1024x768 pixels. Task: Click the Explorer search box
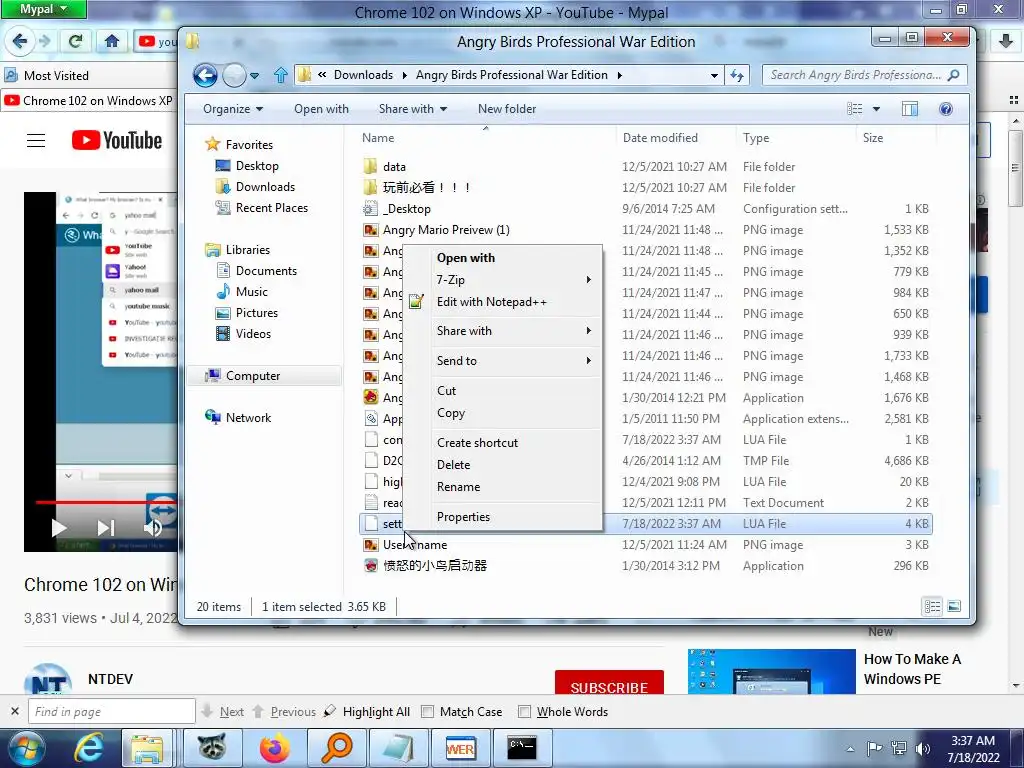click(864, 75)
